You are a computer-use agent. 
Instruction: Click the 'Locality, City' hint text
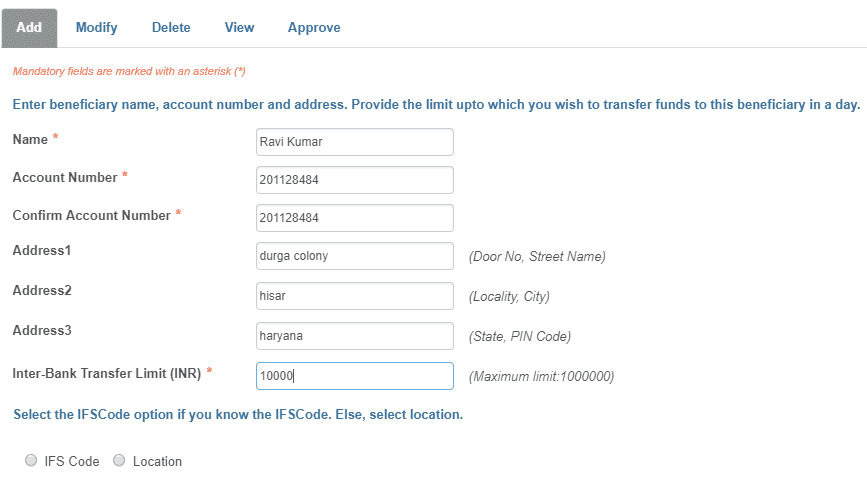tap(509, 297)
